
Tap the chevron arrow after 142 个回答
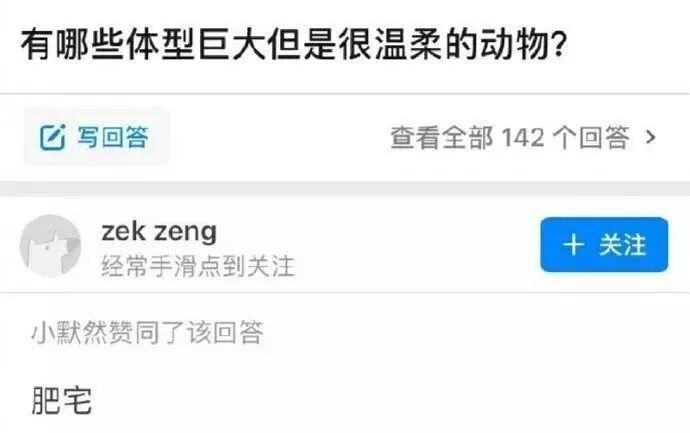(651, 137)
